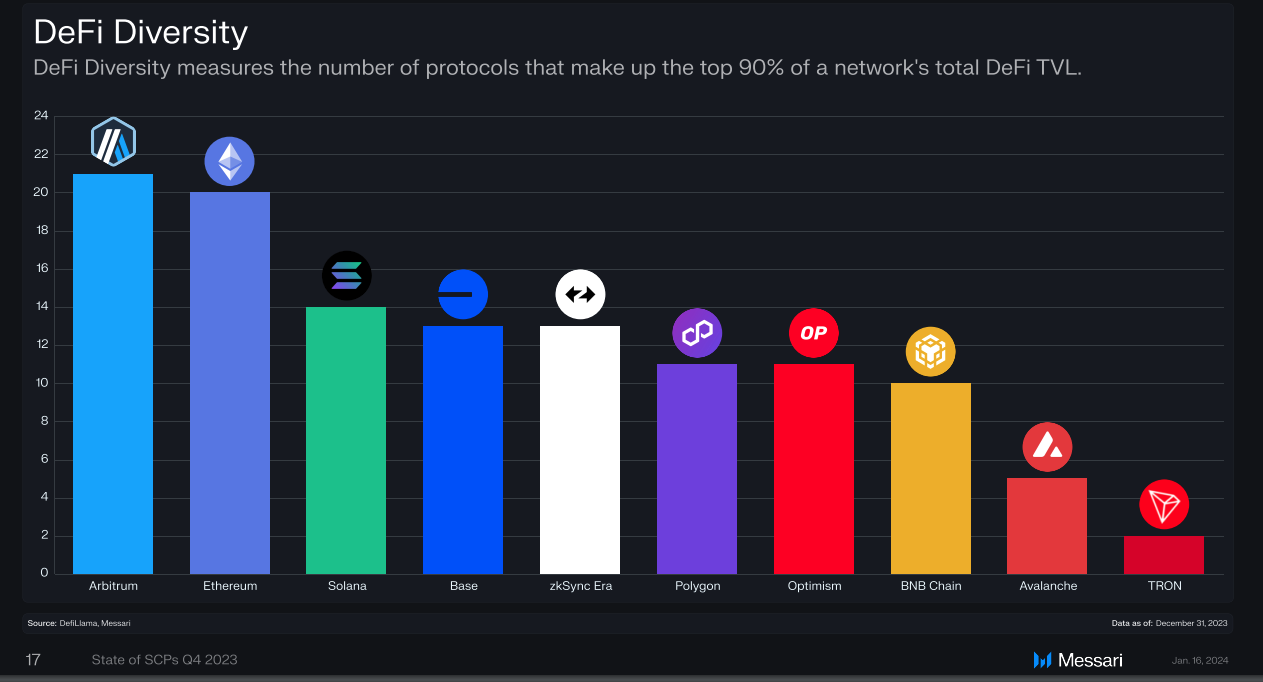1263x682 pixels.
Task: Click the yellow BNB Chain bar
Action: [x=931, y=478]
